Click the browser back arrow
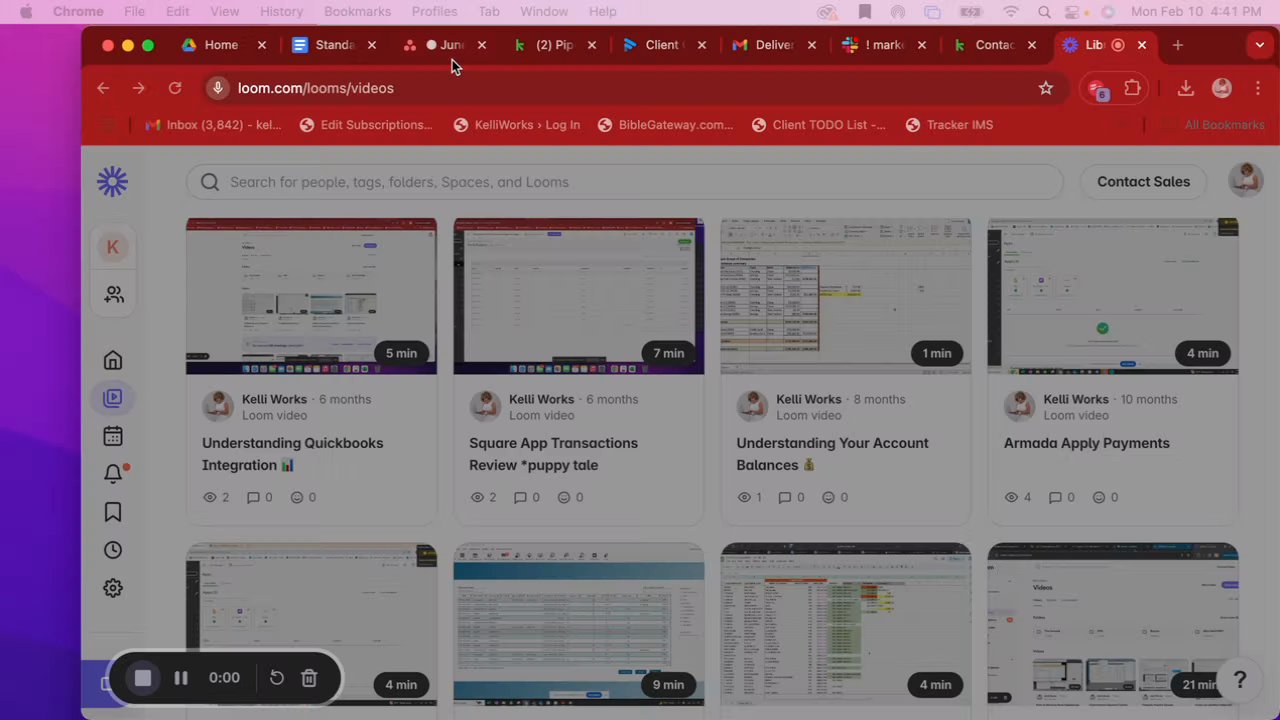The width and height of the screenshot is (1280, 720). click(x=103, y=88)
